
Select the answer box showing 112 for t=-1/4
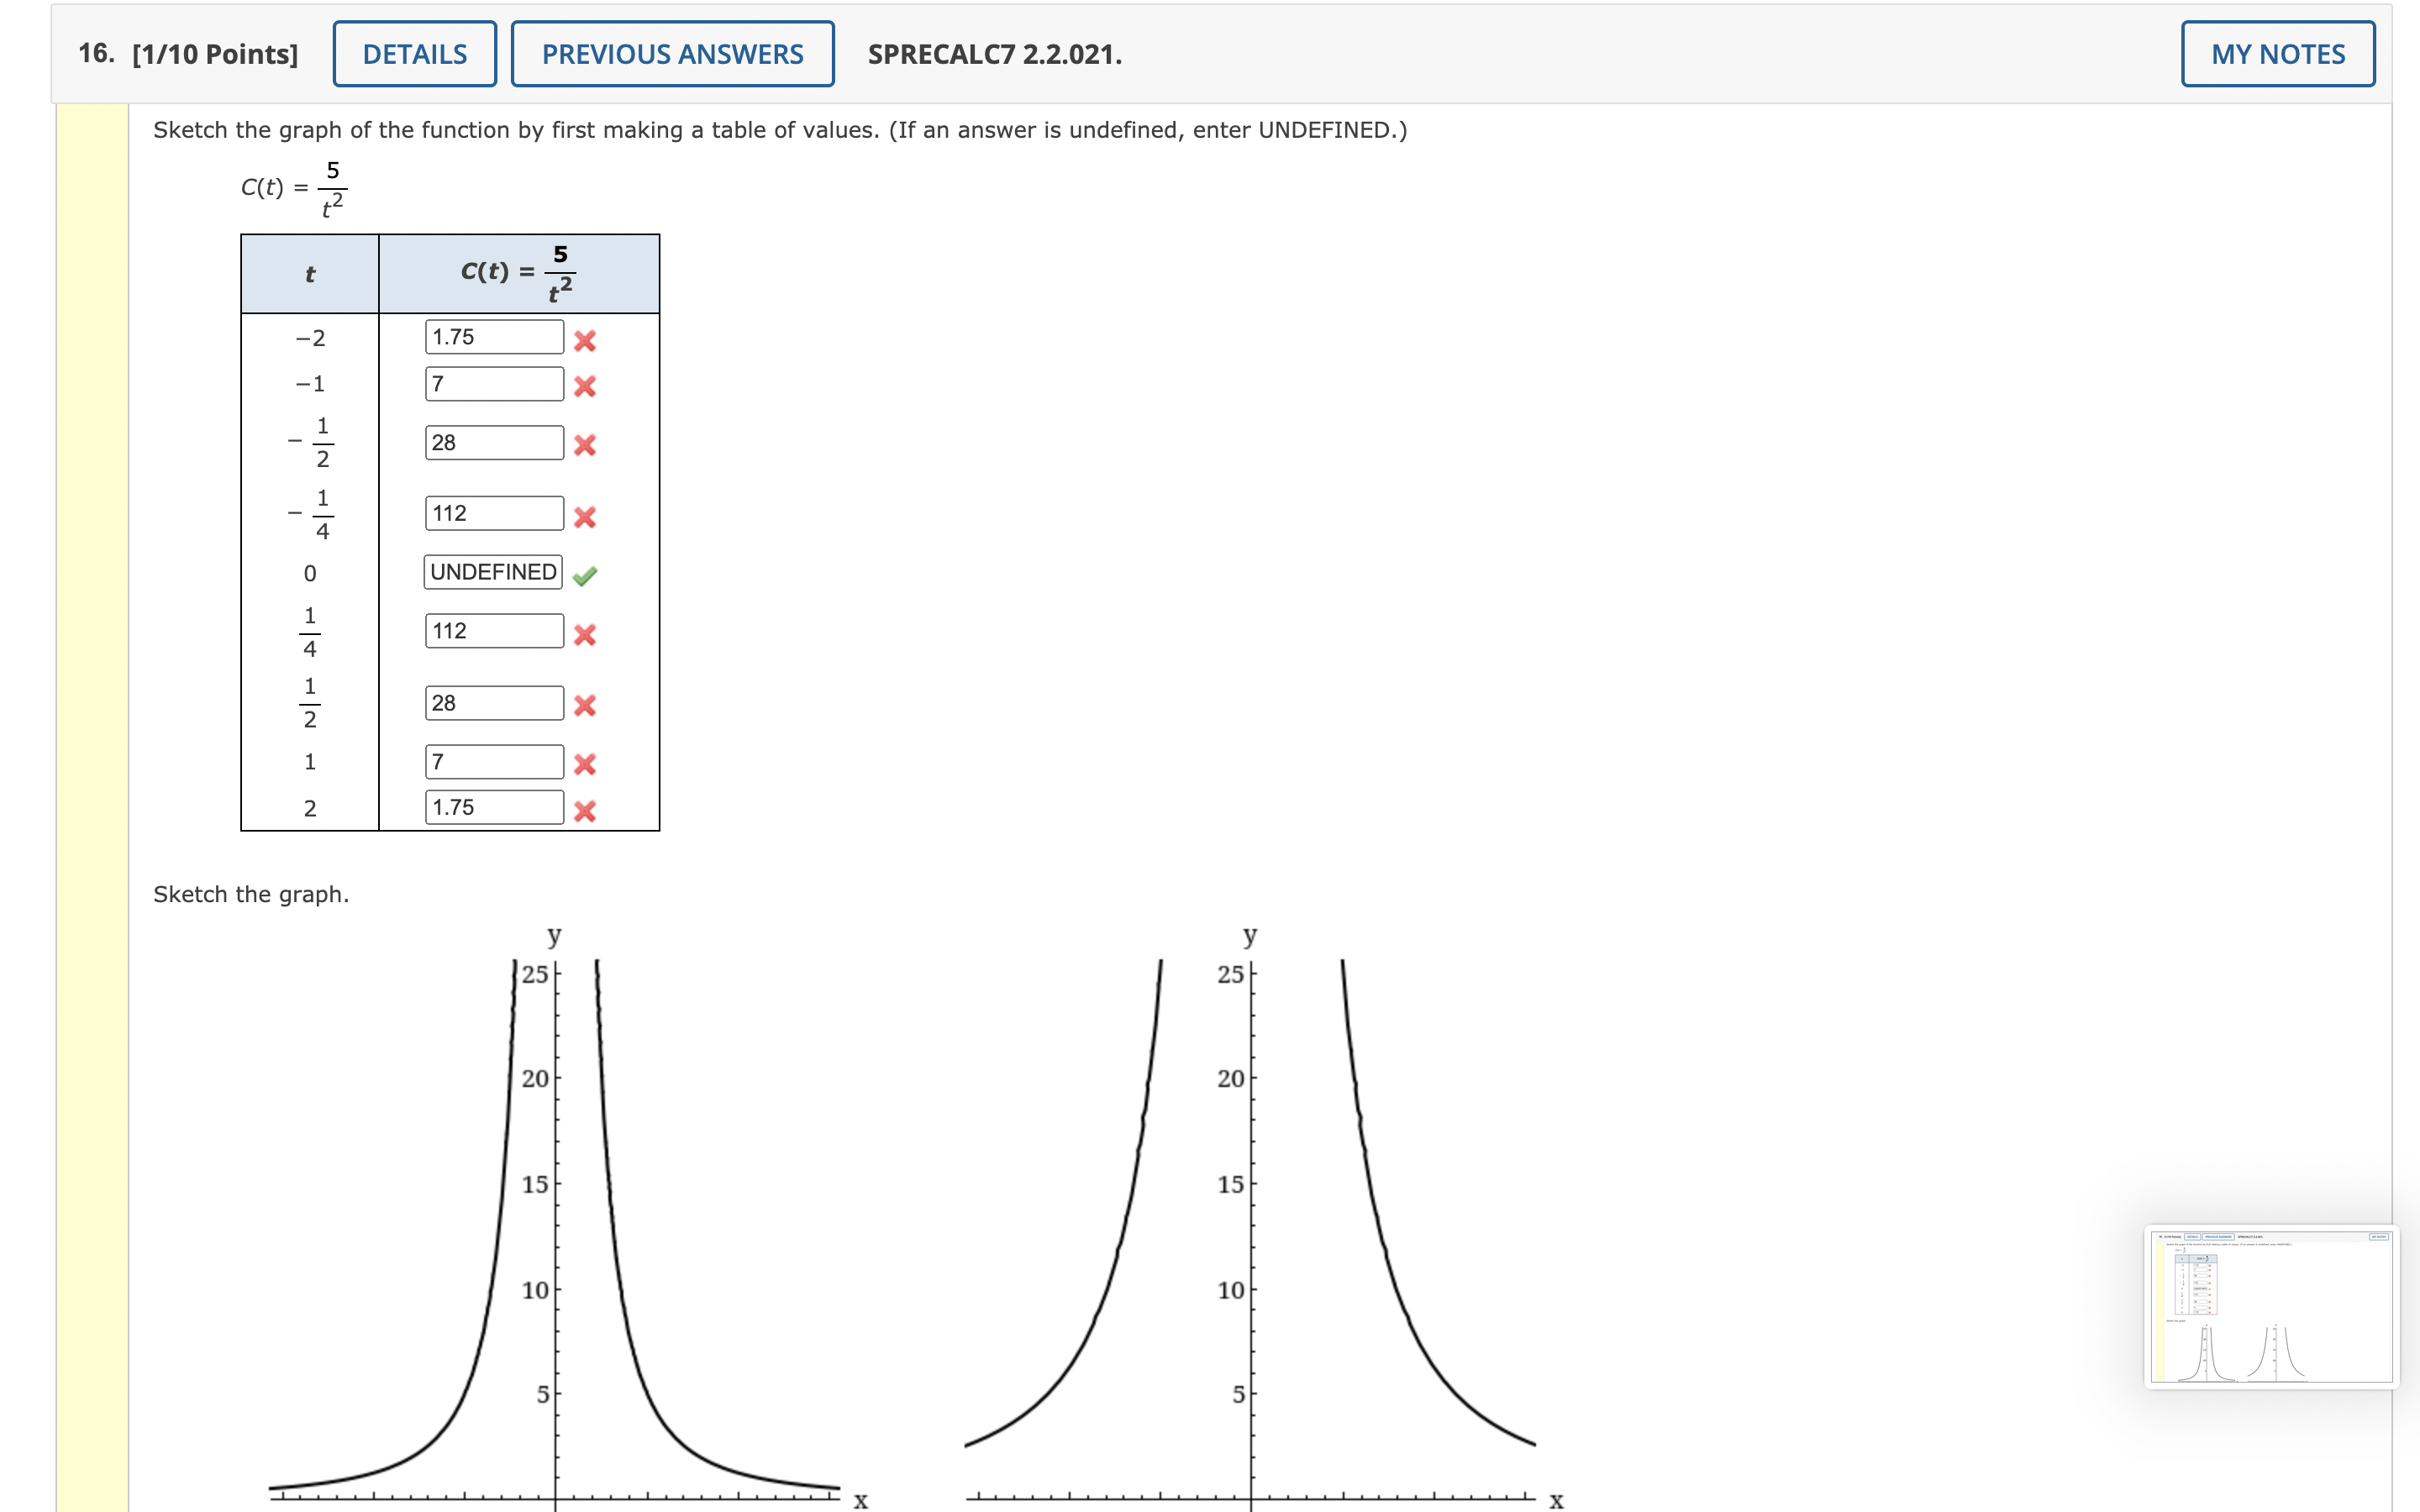click(493, 513)
